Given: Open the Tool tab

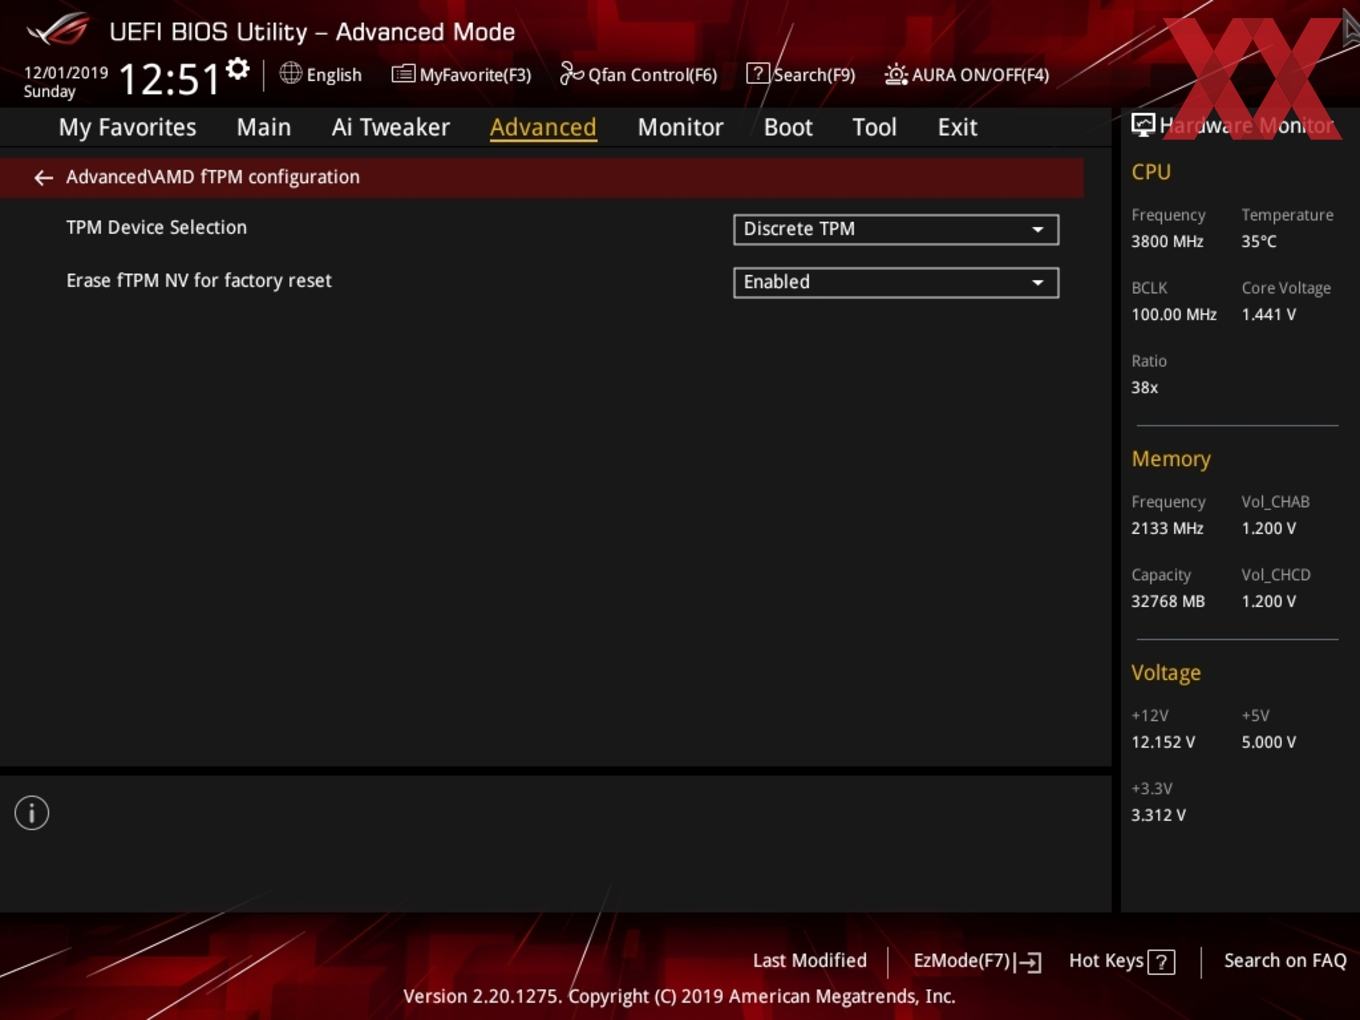Looking at the screenshot, I should tap(874, 127).
